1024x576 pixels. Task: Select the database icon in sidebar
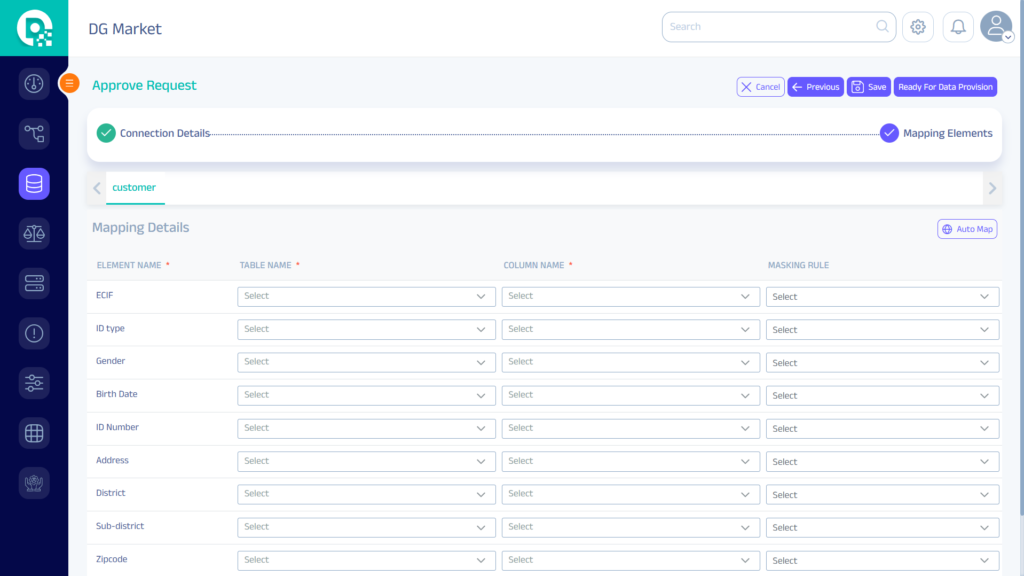(34, 184)
